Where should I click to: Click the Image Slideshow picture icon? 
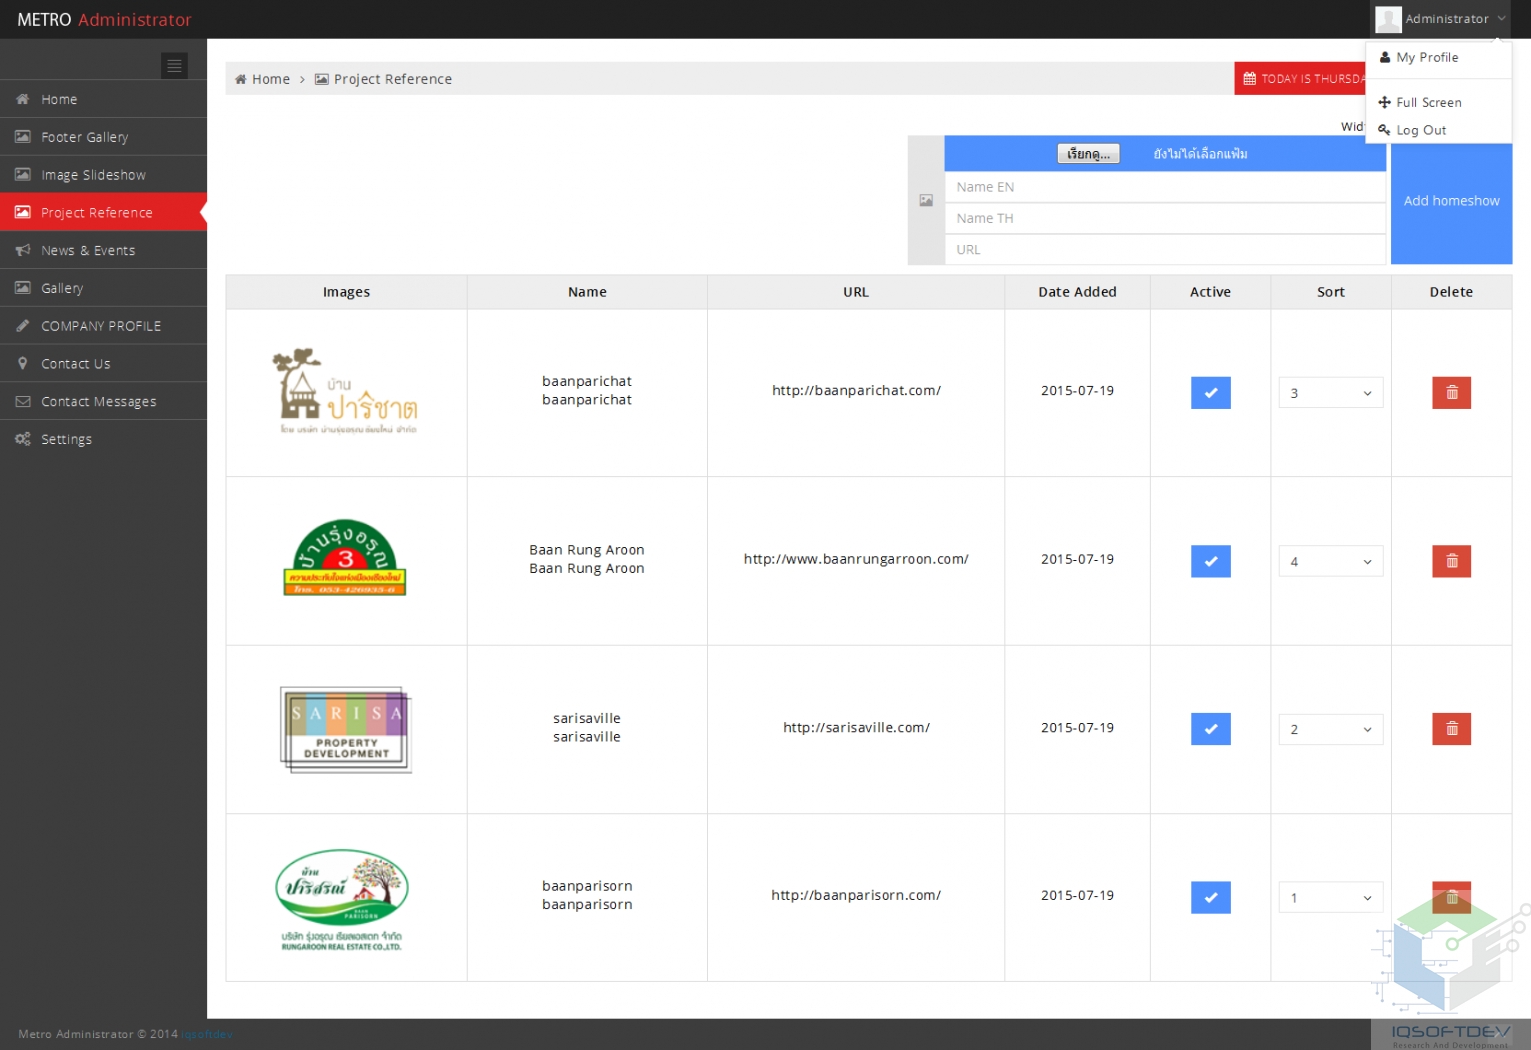tap(22, 174)
